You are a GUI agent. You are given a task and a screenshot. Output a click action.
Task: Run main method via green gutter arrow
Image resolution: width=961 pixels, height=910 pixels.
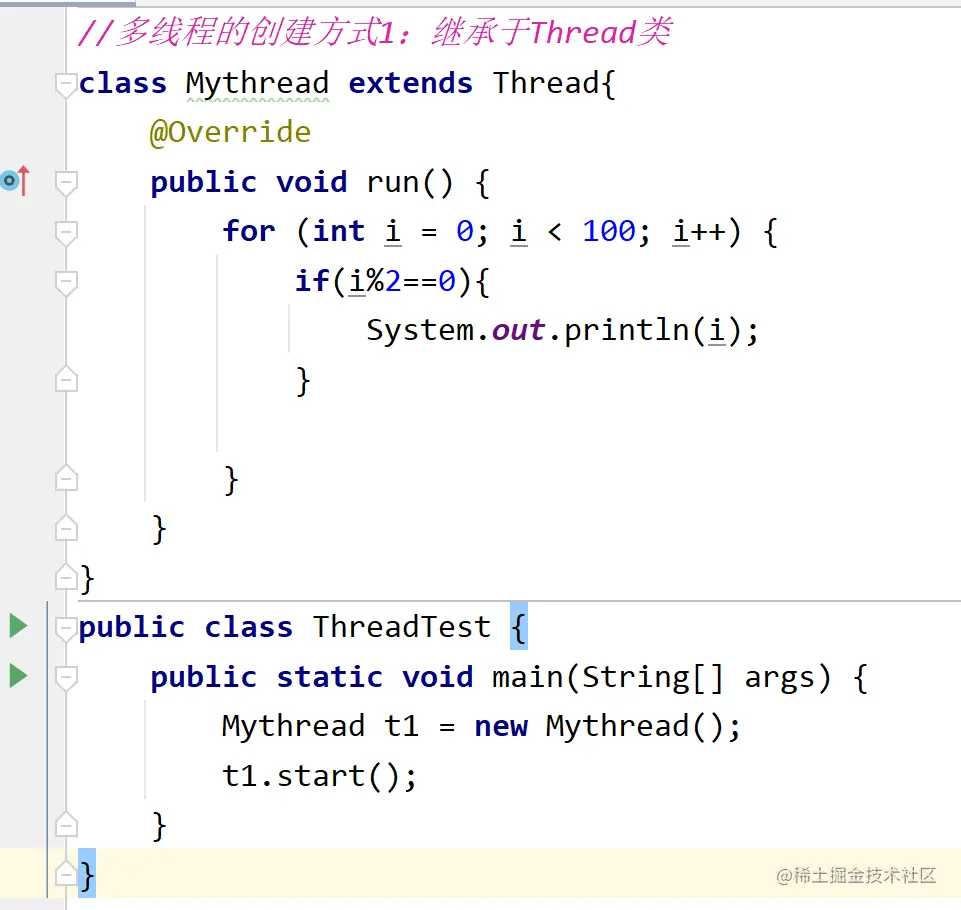tap(18, 676)
